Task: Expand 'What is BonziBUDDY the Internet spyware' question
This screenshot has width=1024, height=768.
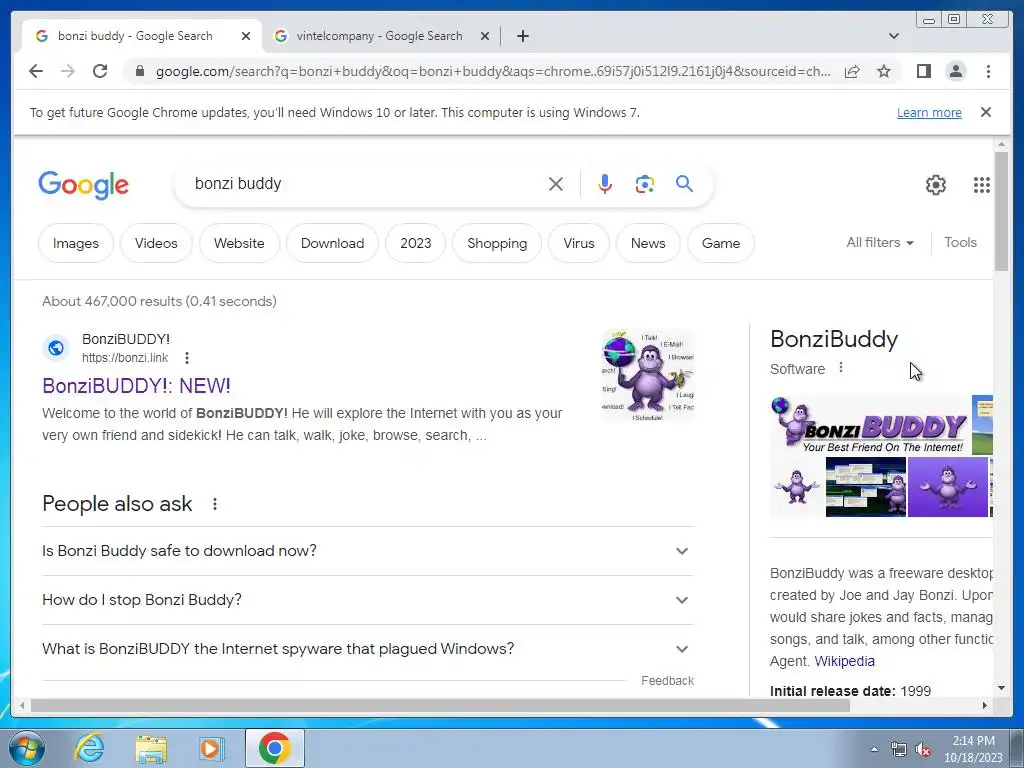Action: (x=367, y=649)
